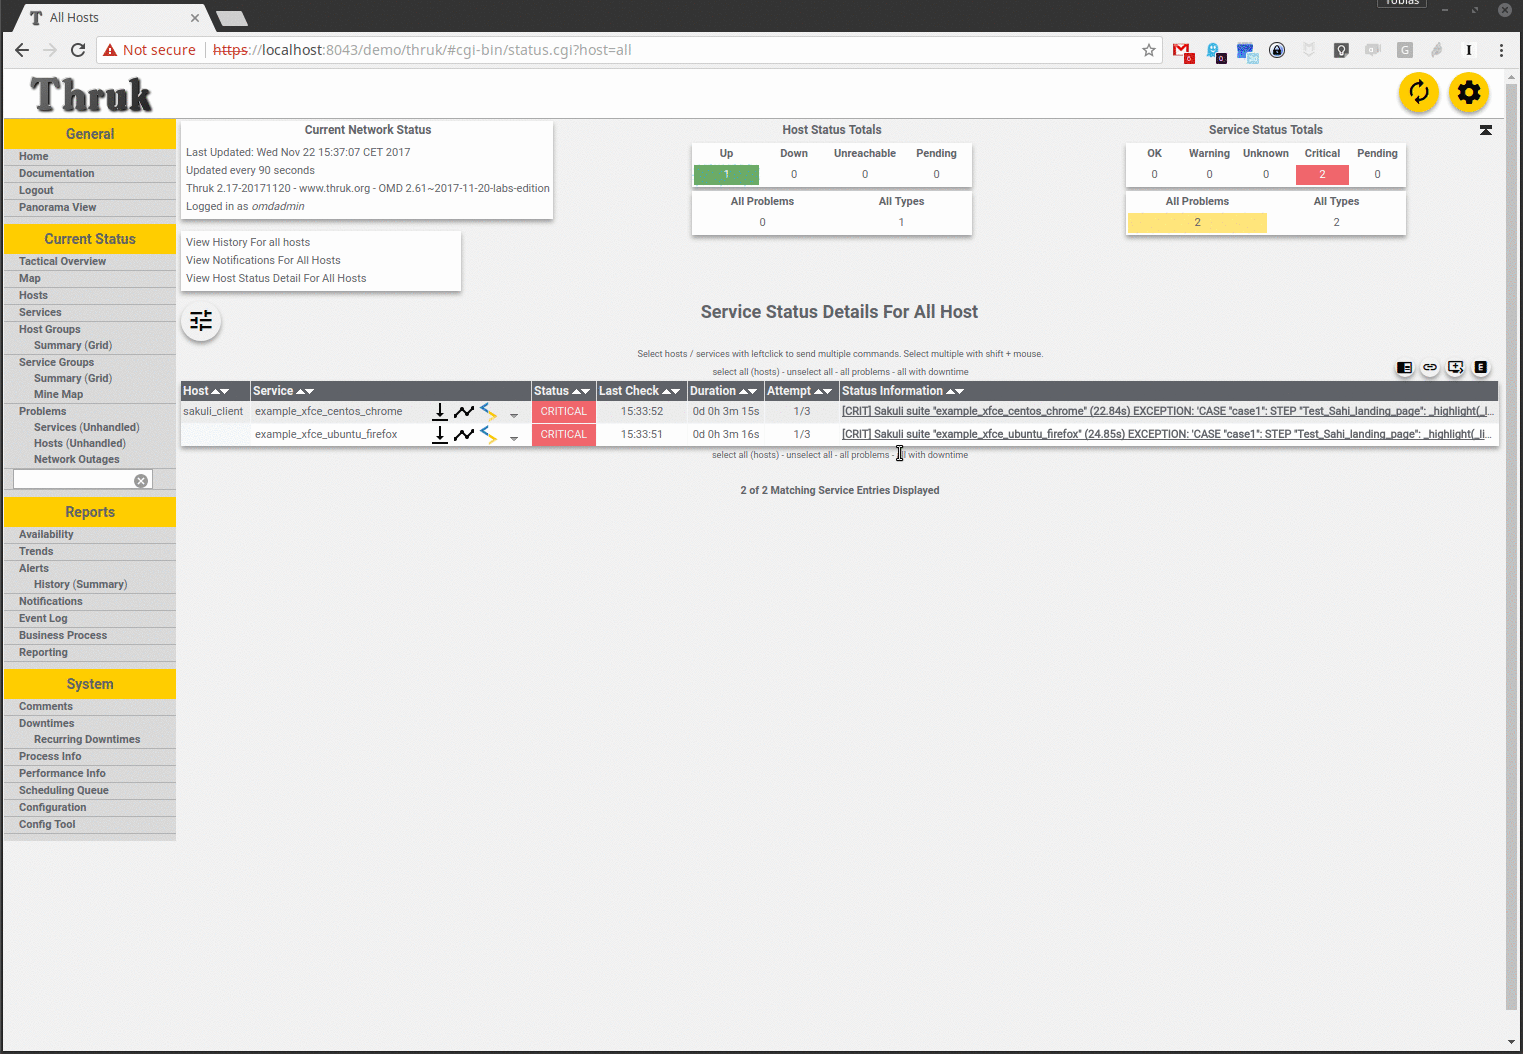Click the download arrow icon for ubuntu_firefox
1523x1054 pixels.
[x=439, y=434]
